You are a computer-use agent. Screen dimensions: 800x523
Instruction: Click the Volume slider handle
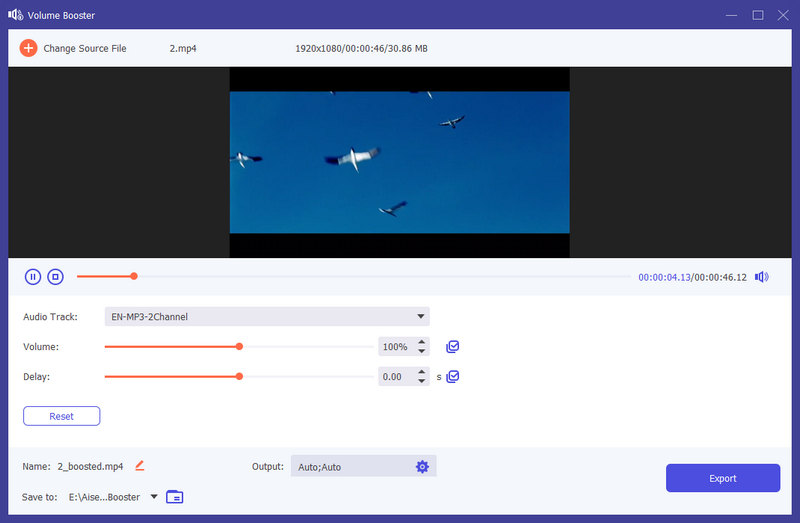(x=239, y=347)
